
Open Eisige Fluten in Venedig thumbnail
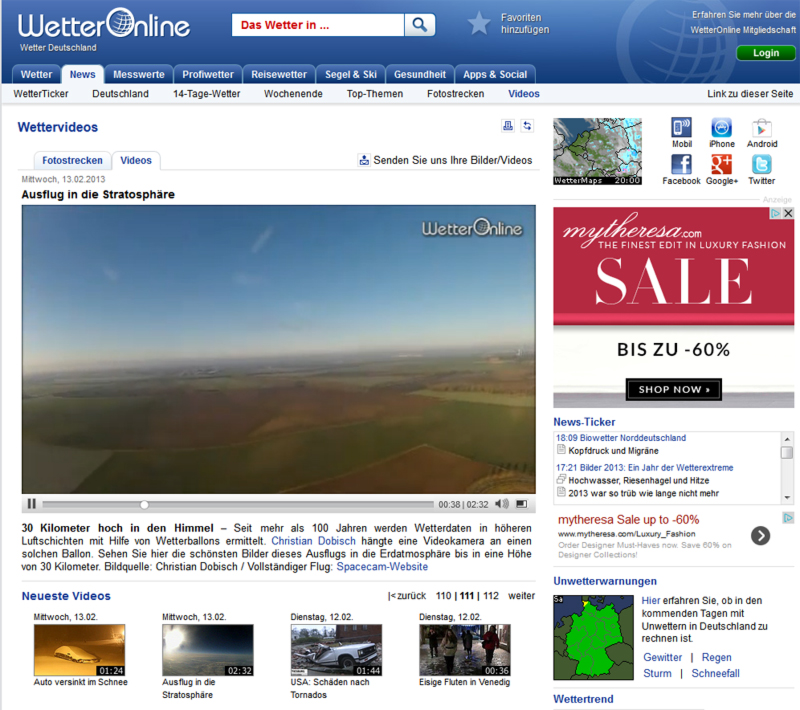465,650
